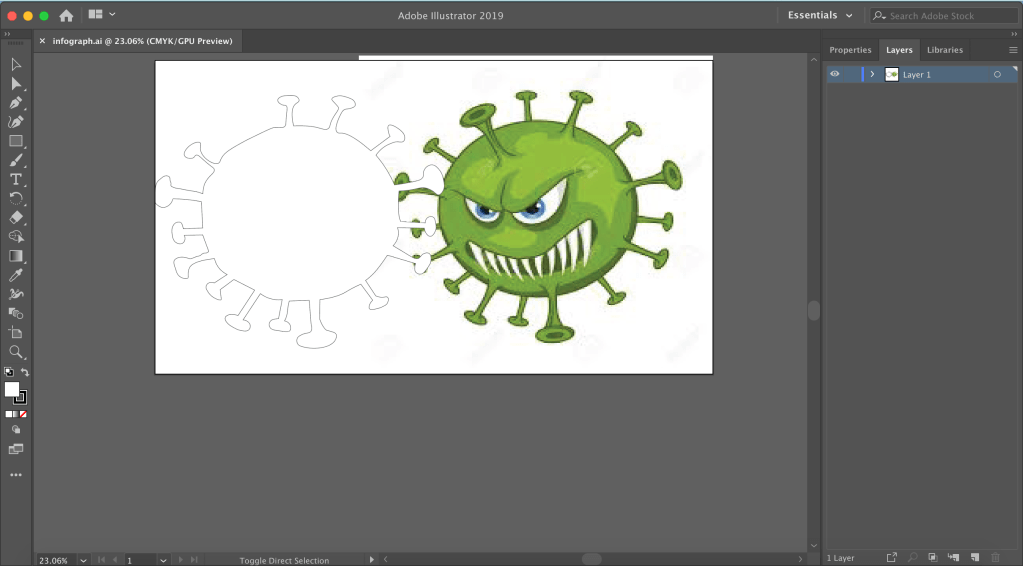Viewport: 1023px width, 566px height.
Task: Select the Type tool
Action: pos(16,179)
